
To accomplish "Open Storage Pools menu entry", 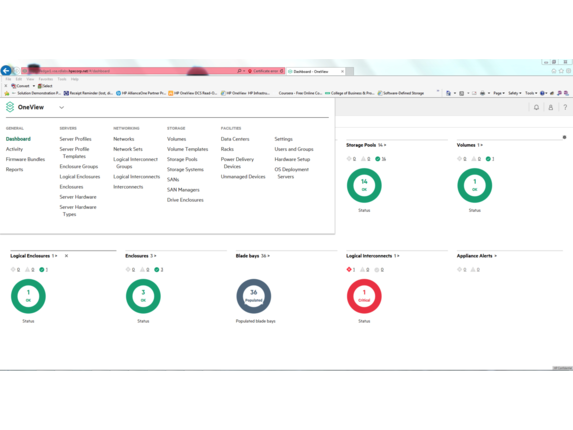I will point(182,159).
